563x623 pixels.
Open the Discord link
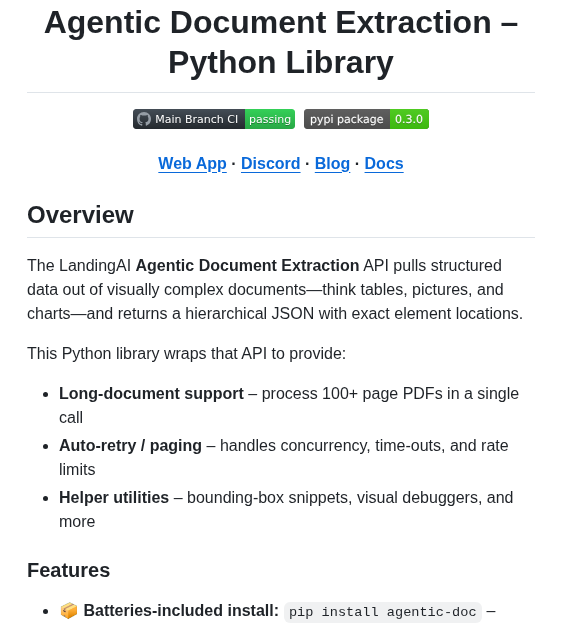[271, 164]
